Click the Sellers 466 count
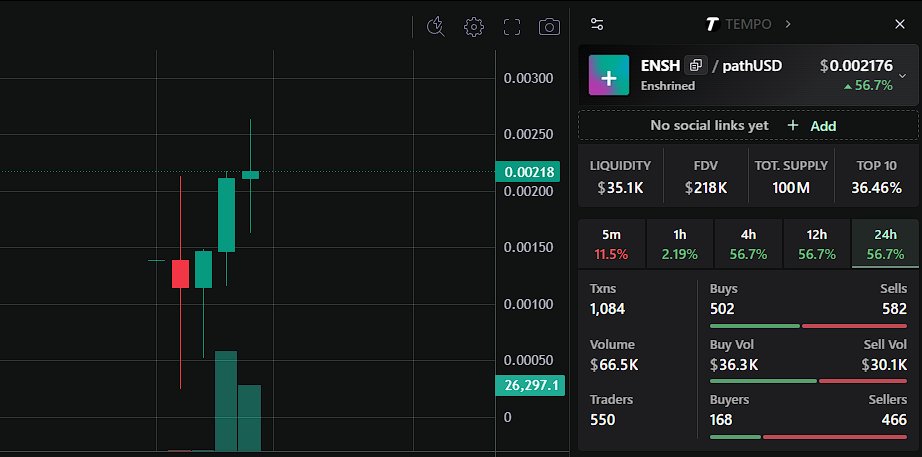Screen dimensions: 922x457 point(894,419)
